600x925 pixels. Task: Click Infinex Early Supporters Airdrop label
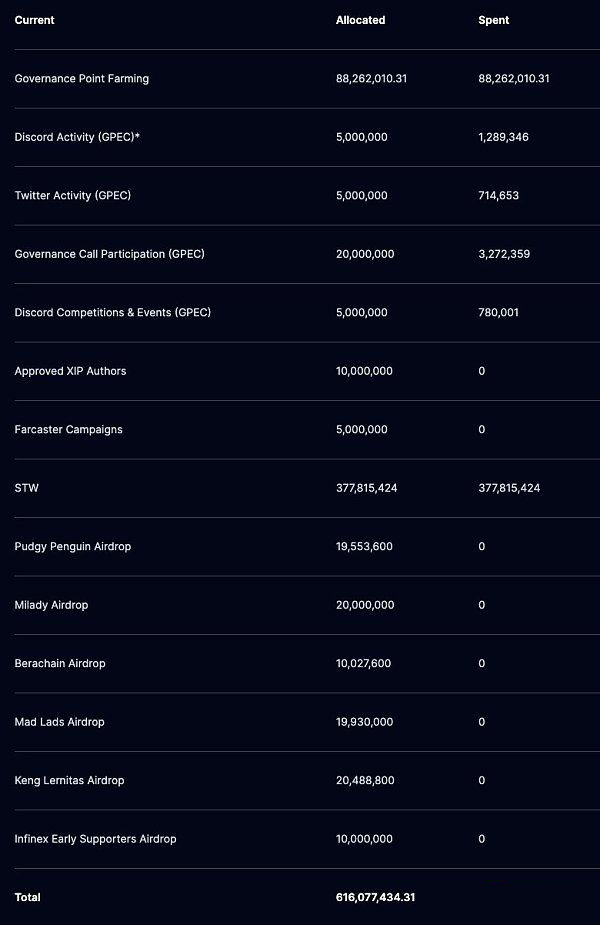click(x=96, y=838)
